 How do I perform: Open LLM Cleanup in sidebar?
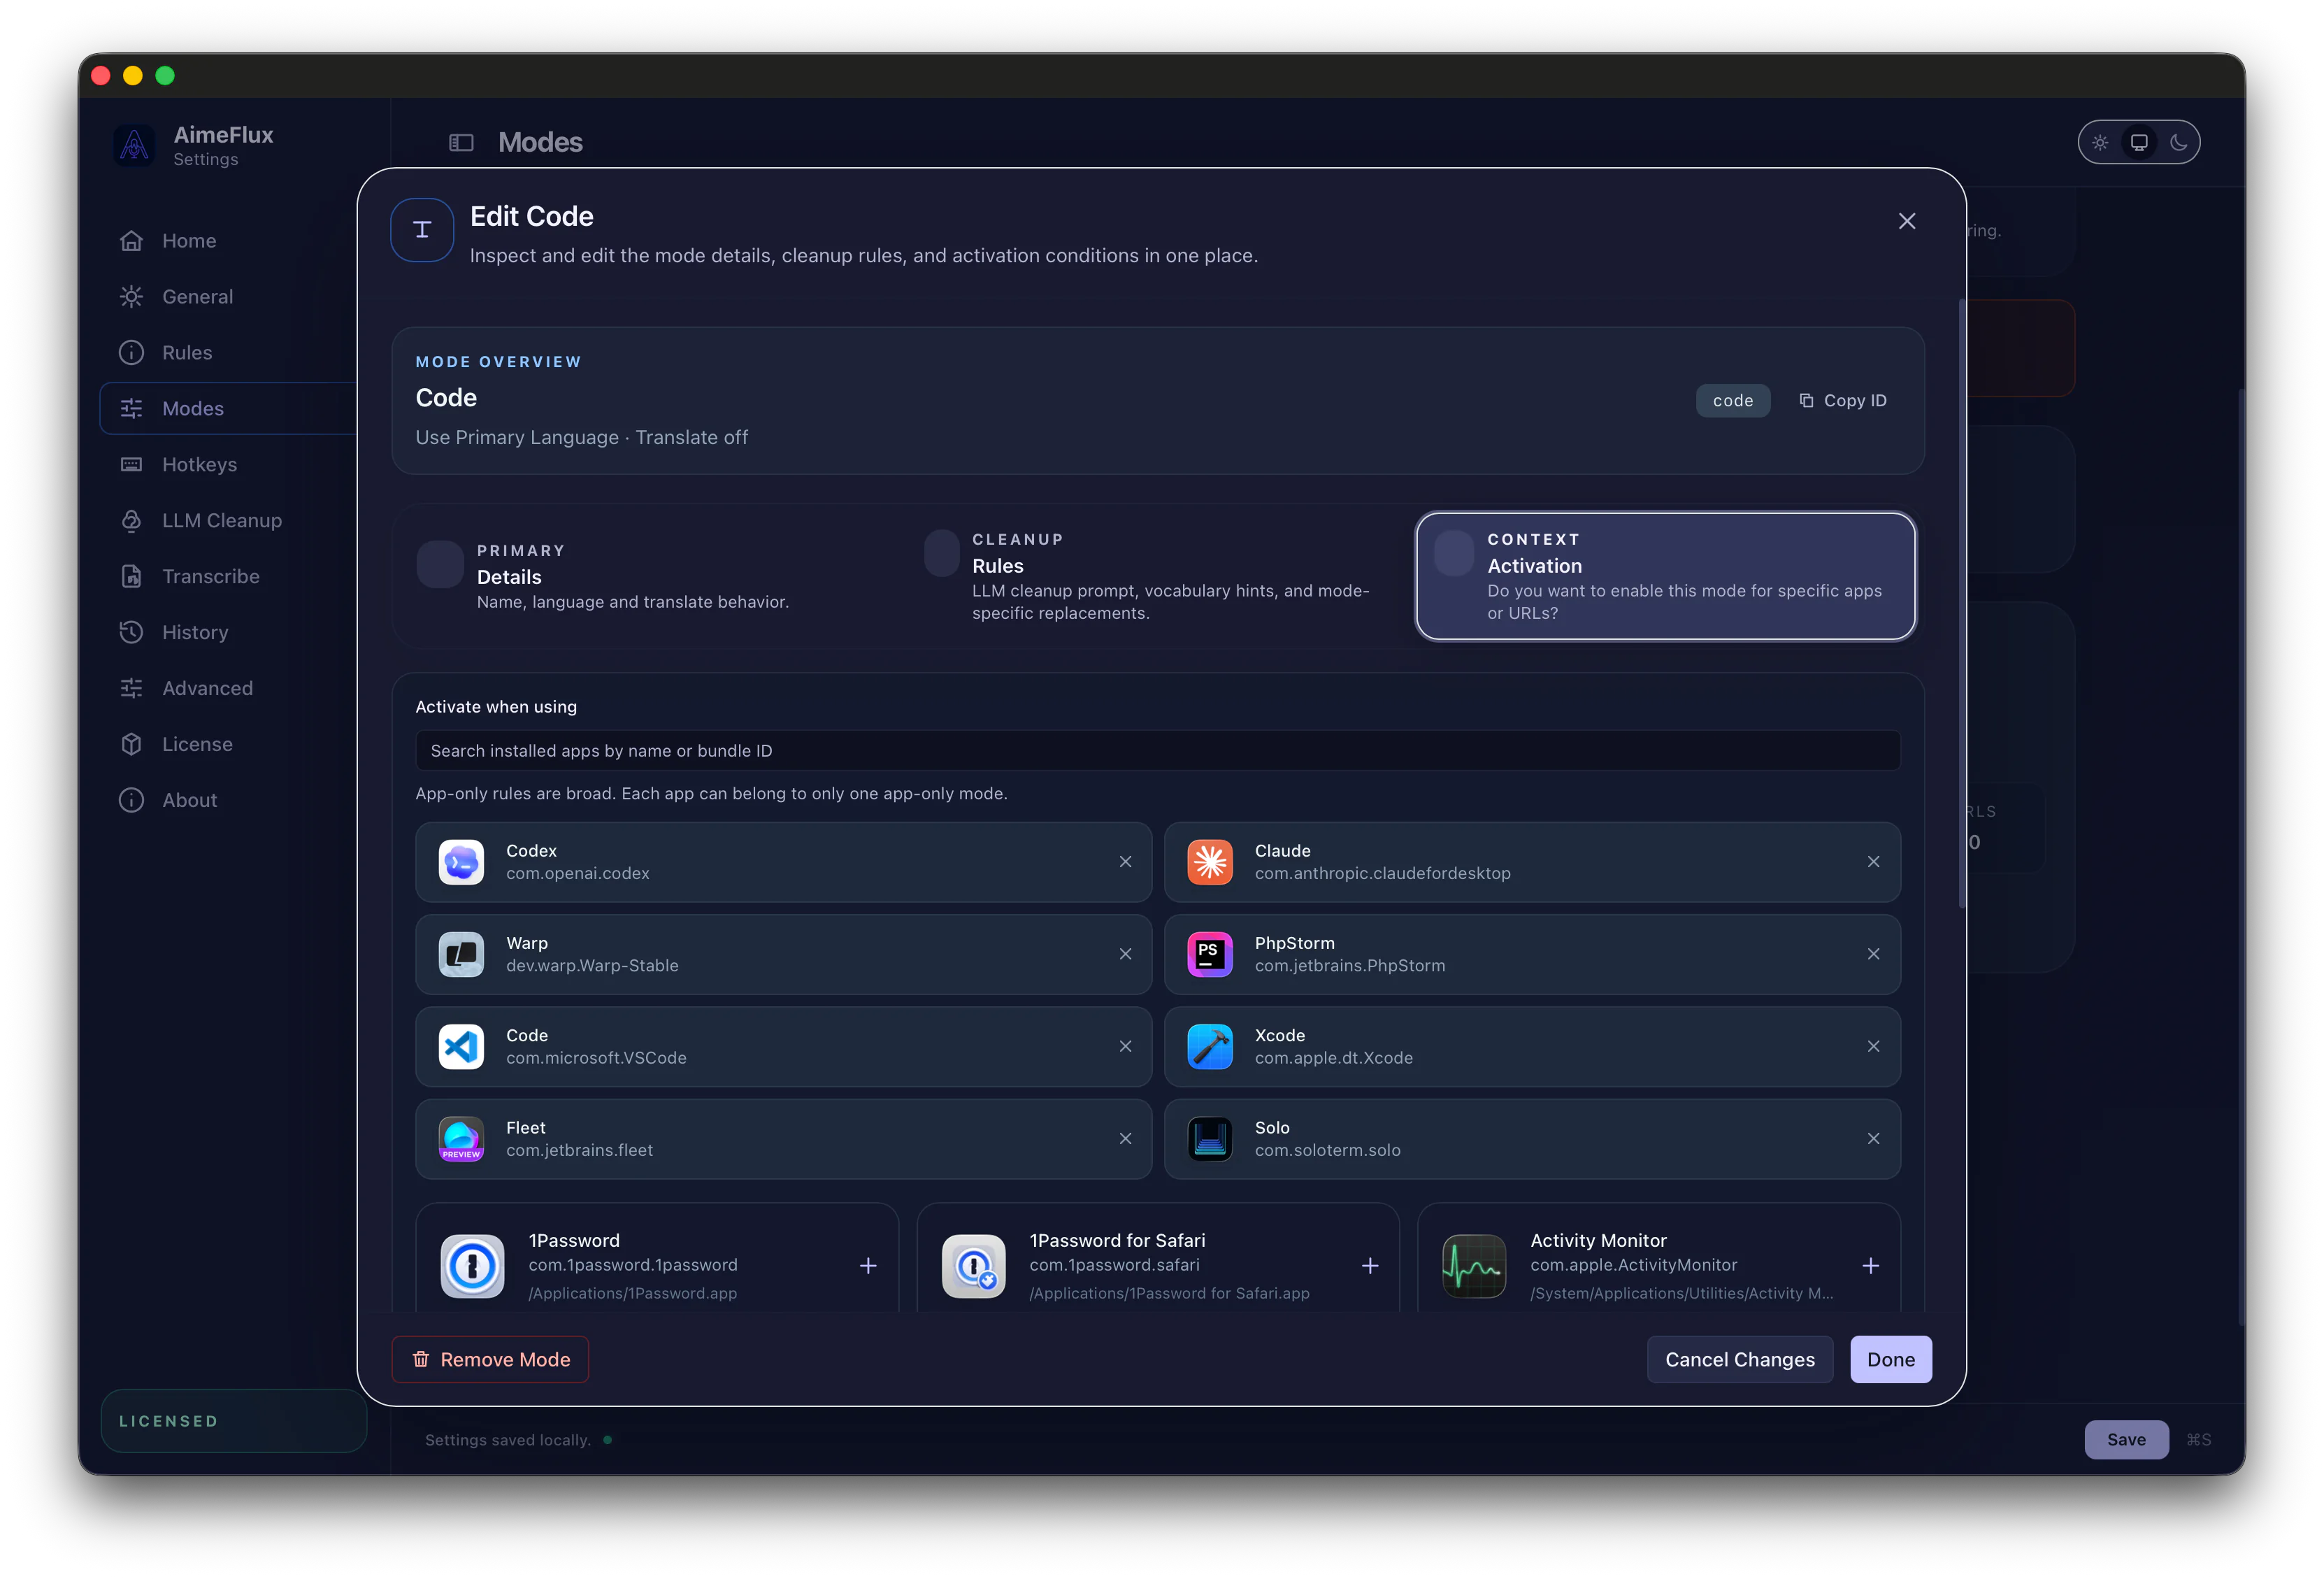click(222, 521)
